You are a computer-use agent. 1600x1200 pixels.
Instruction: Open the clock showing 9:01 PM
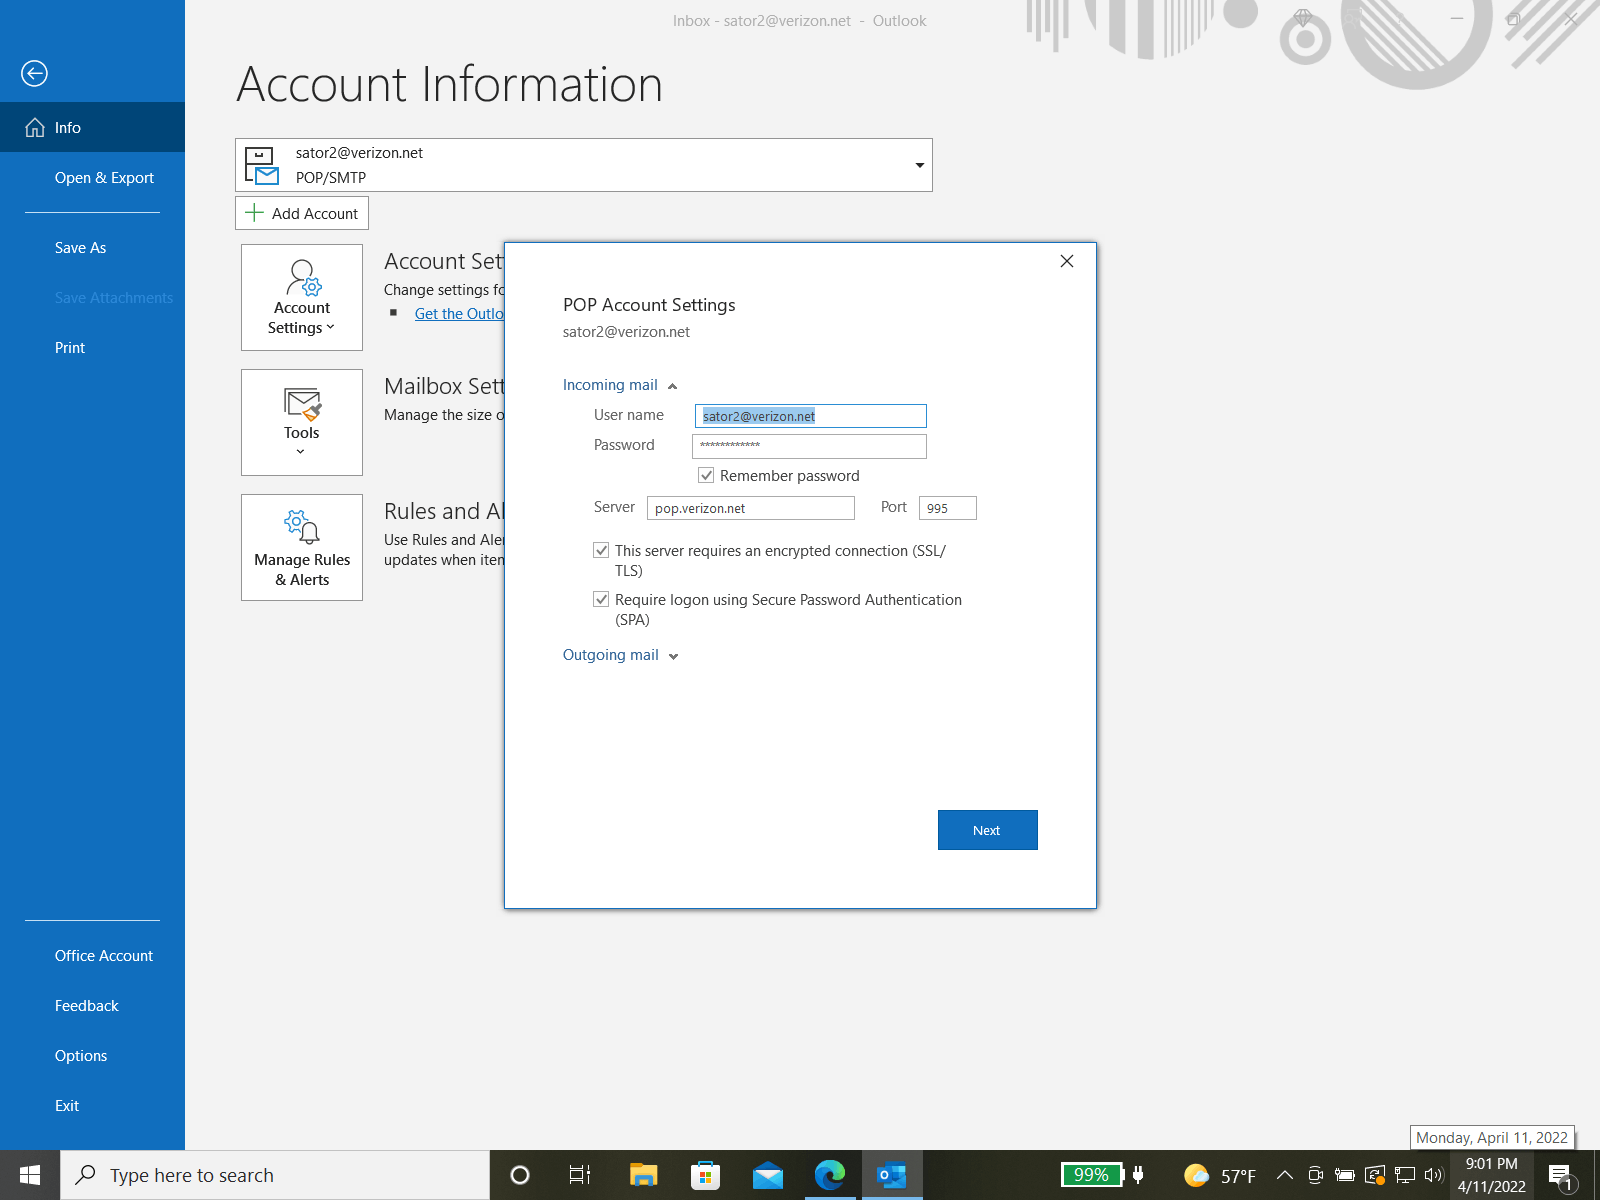point(1491,1175)
